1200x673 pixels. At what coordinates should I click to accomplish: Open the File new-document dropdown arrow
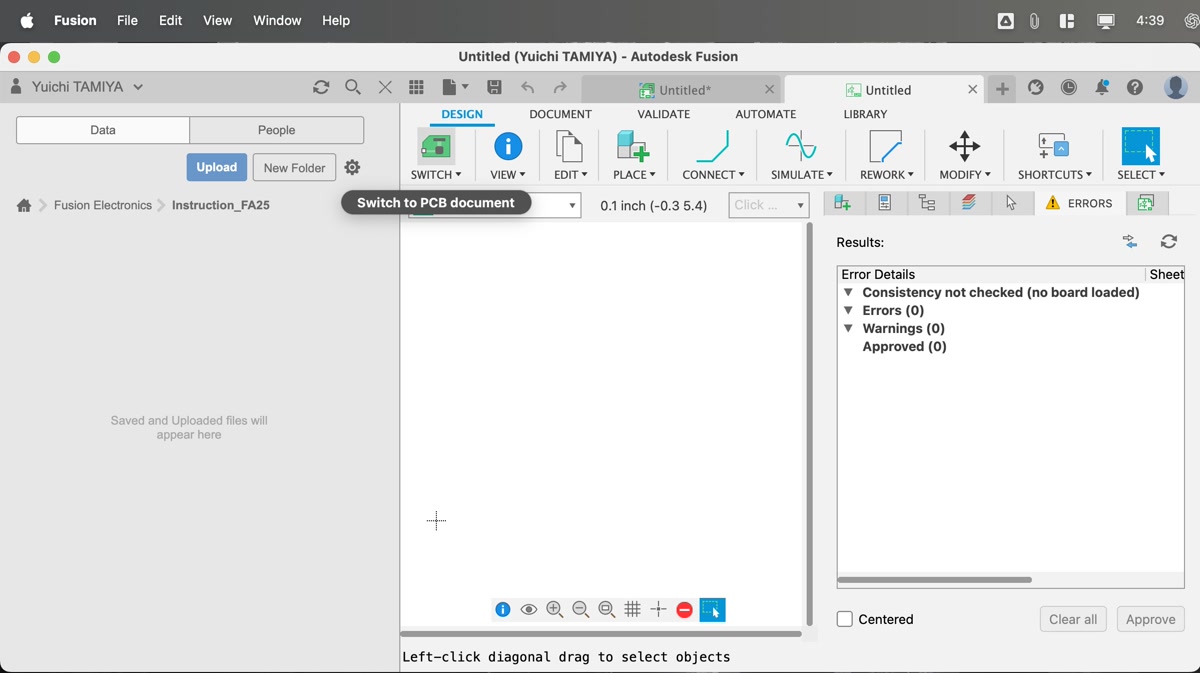tap(465, 89)
